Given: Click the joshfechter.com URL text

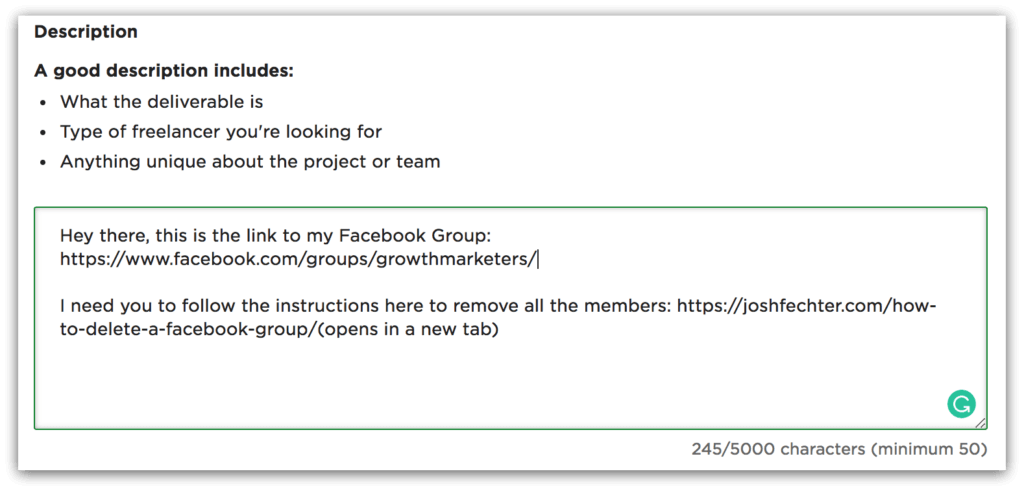Looking at the screenshot, I should 807,306.
